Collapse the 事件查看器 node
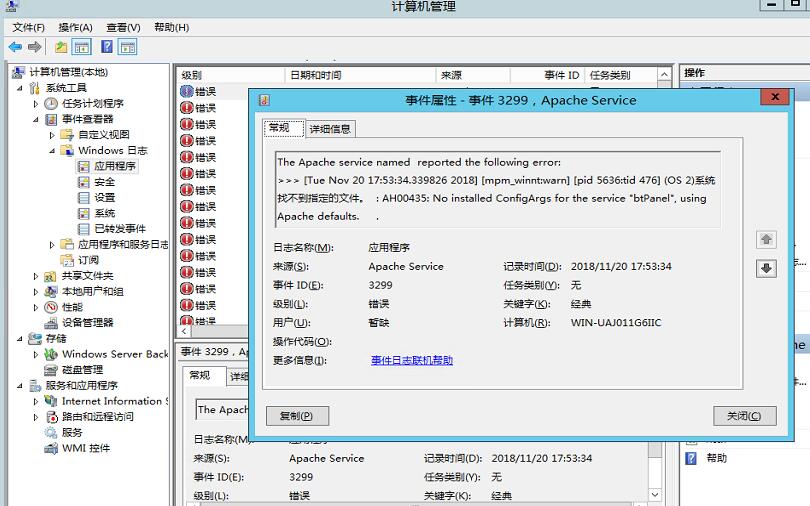 tap(36, 119)
